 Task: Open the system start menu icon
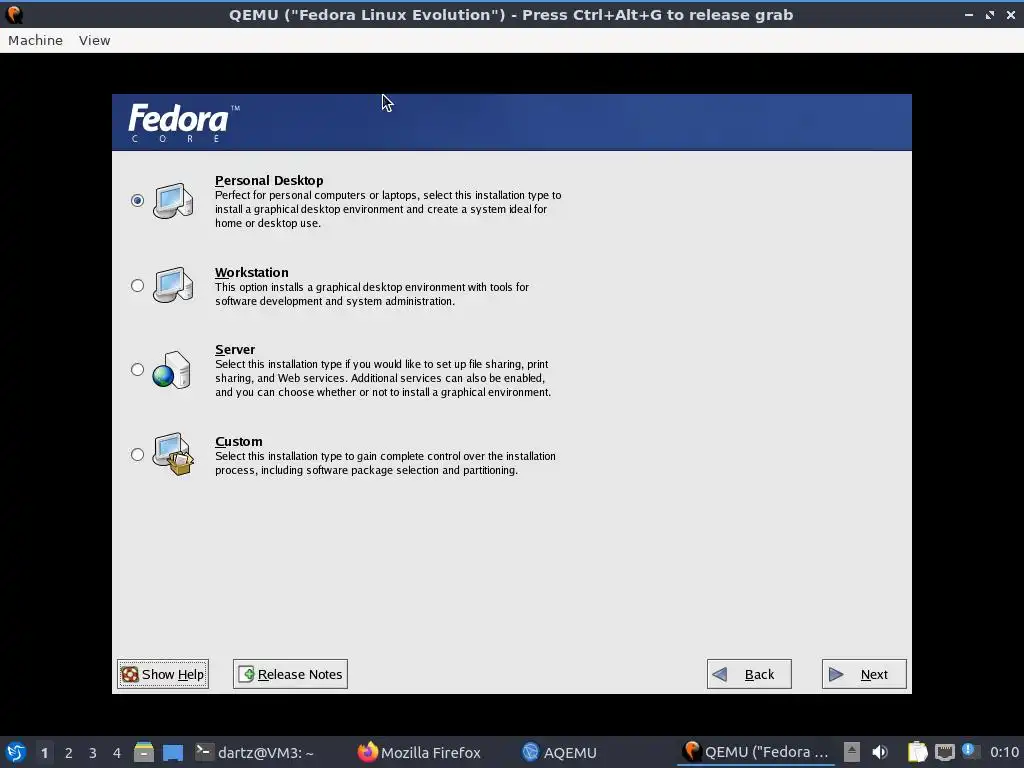click(x=16, y=752)
